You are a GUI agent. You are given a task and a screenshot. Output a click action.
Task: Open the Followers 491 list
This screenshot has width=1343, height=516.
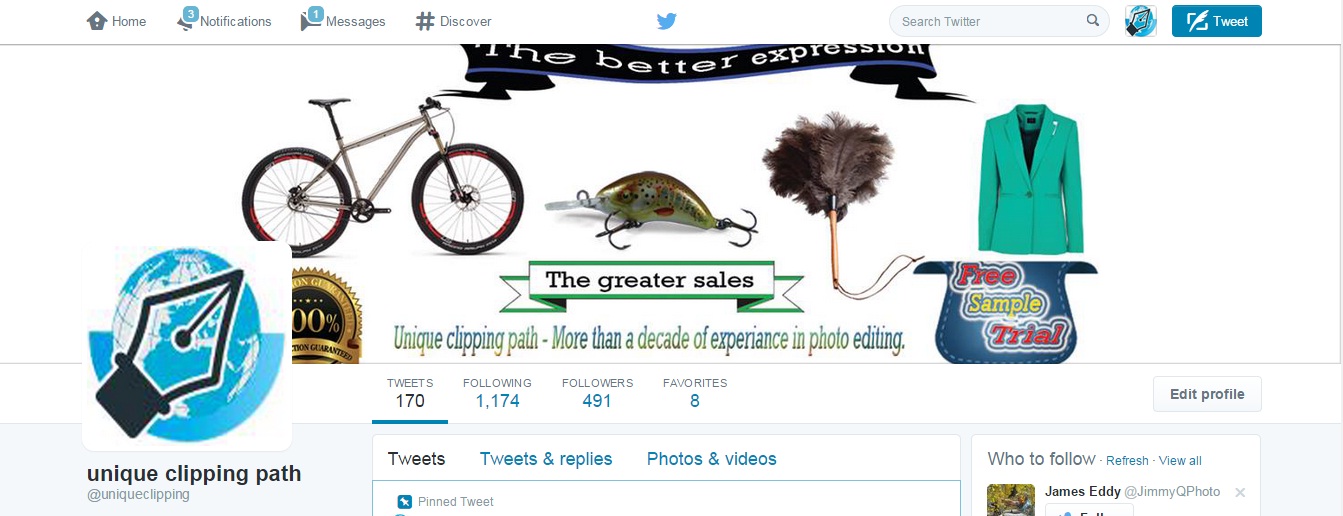[x=597, y=393]
